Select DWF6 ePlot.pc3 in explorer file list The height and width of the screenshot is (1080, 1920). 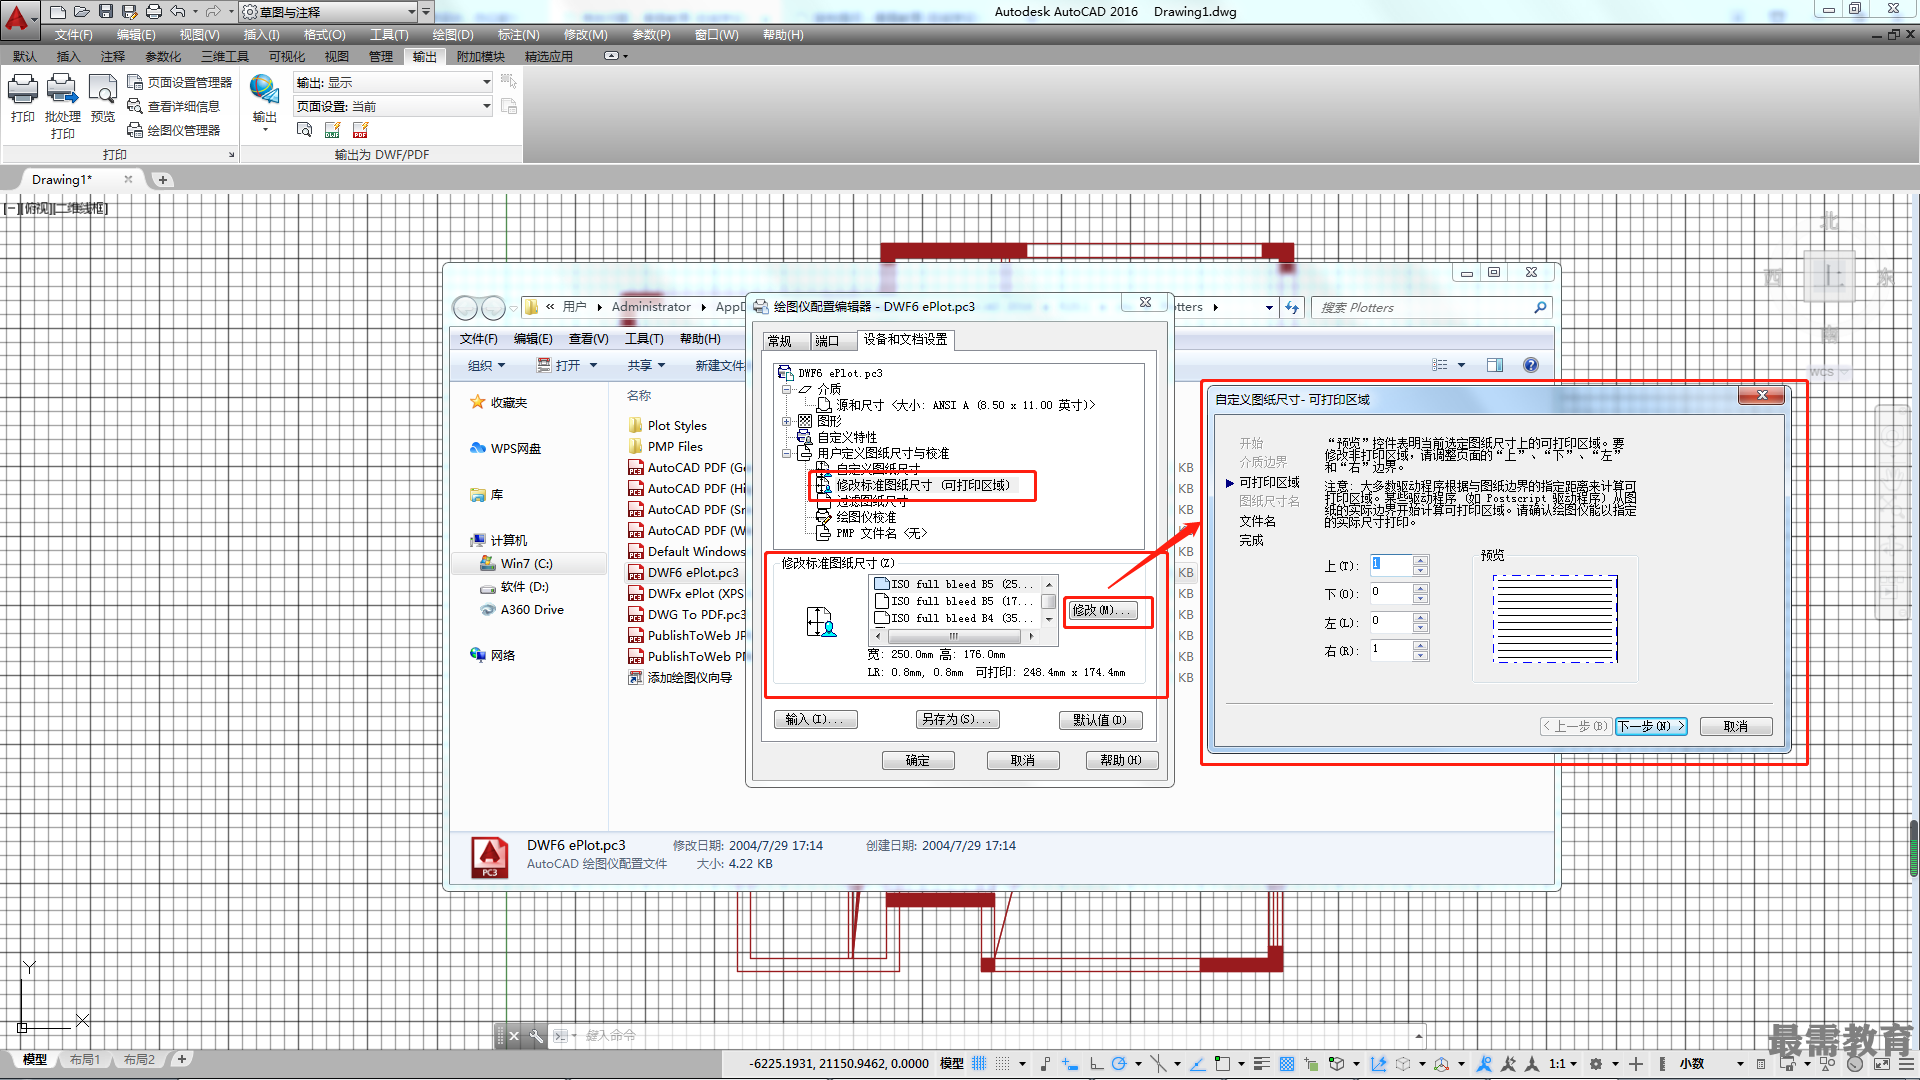[686, 572]
